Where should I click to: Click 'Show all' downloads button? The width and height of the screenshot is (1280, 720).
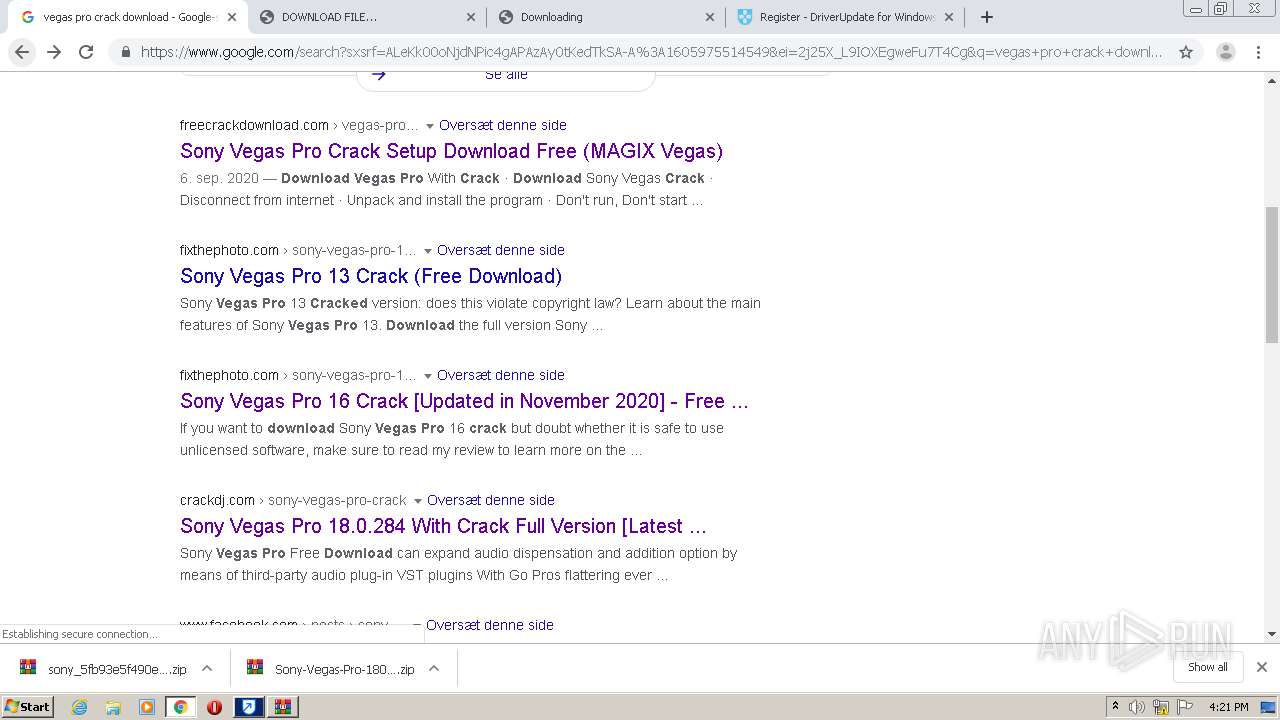[x=1208, y=667]
